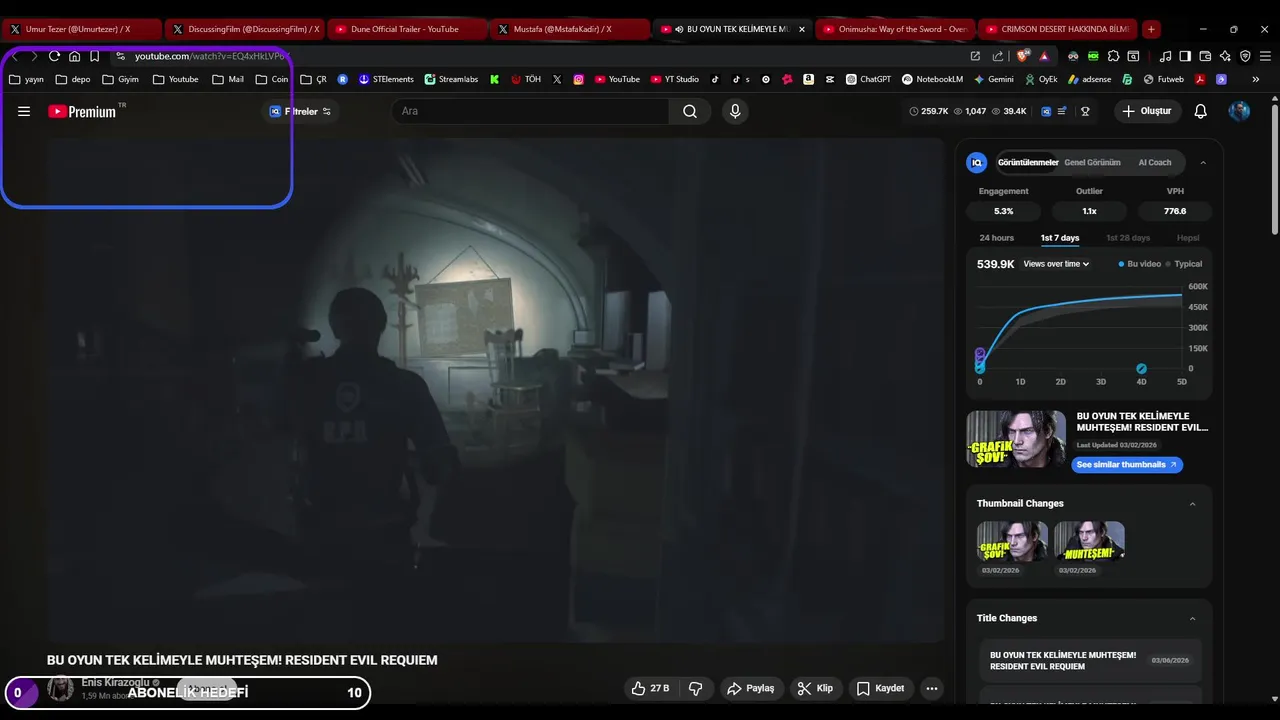Reload the page from the browser toolbar
The image size is (1280, 720).
click(54, 56)
